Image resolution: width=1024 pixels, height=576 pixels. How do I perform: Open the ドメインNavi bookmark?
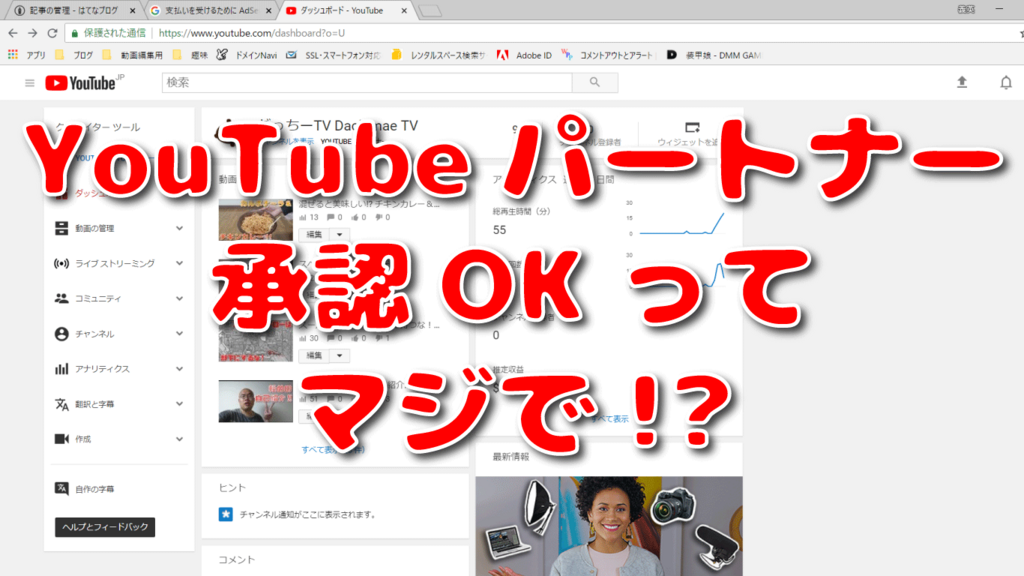point(247,56)
